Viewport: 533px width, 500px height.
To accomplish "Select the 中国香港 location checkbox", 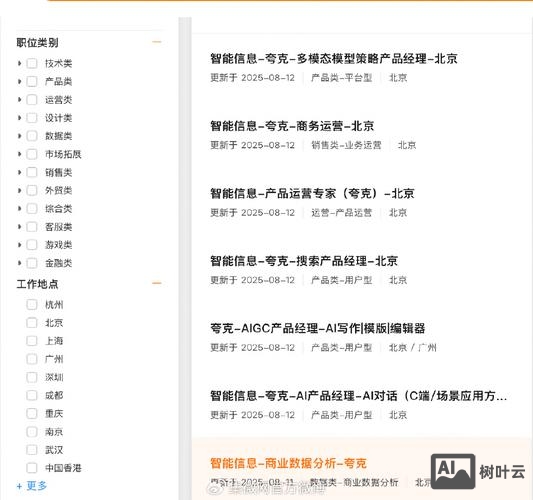I will coord(32,468).
